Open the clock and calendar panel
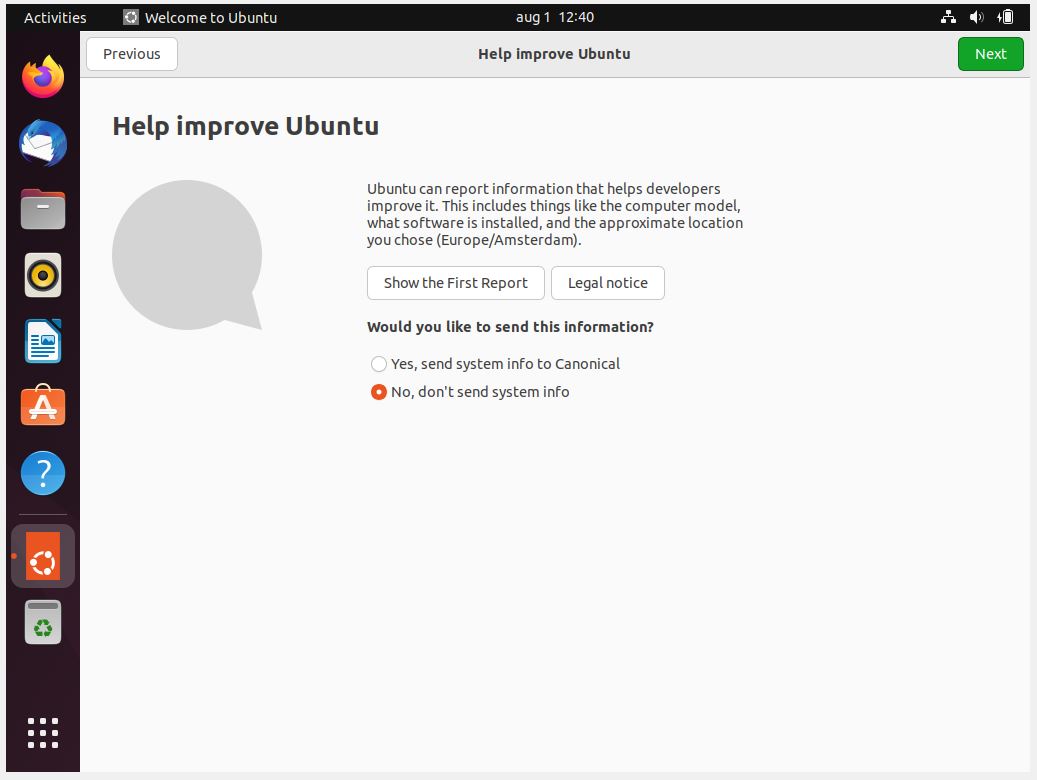The width and height of the screenshot is (1037, 780). (554, 17)
